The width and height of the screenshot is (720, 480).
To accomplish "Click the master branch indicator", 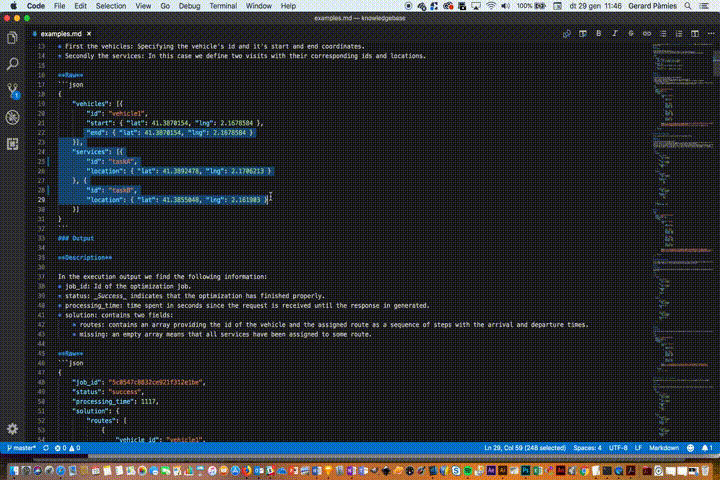I will click(x=21, y=448).
